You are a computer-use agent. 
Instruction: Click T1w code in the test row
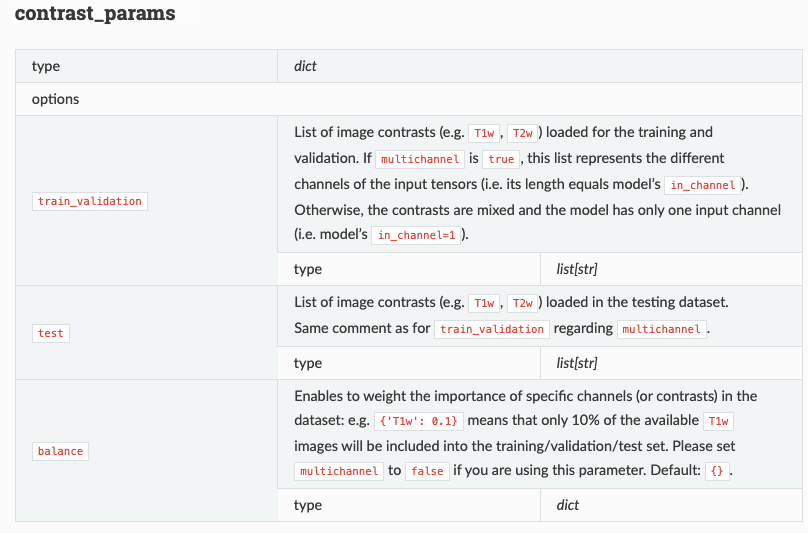(x=485, y=303)
